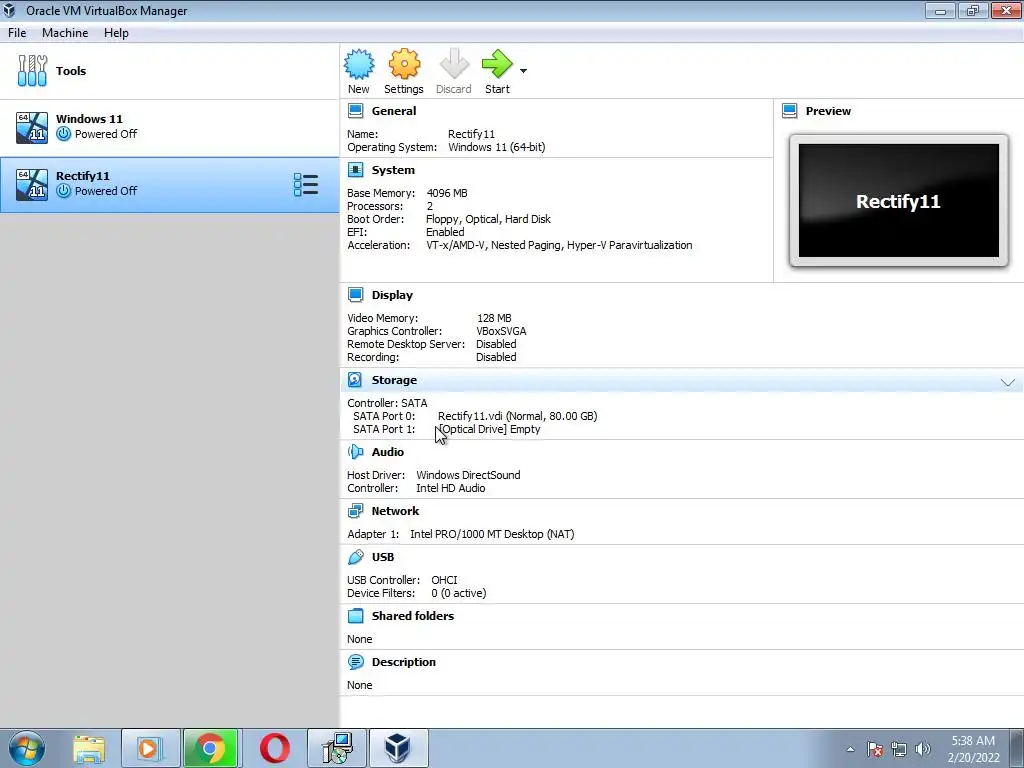
Task: Select the Rectify11 VM icon in list
Action: tap(32, 184)
